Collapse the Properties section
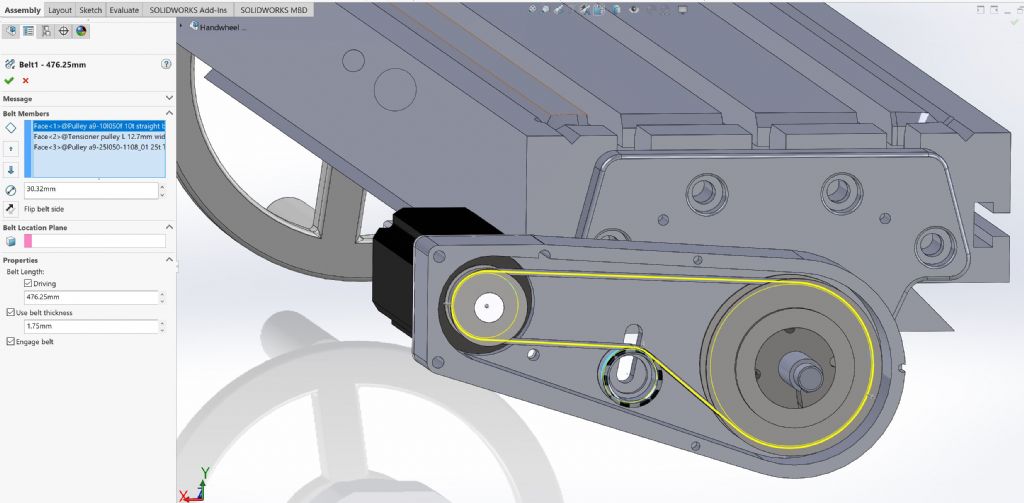1024x503 pixels. click(169, 259)
